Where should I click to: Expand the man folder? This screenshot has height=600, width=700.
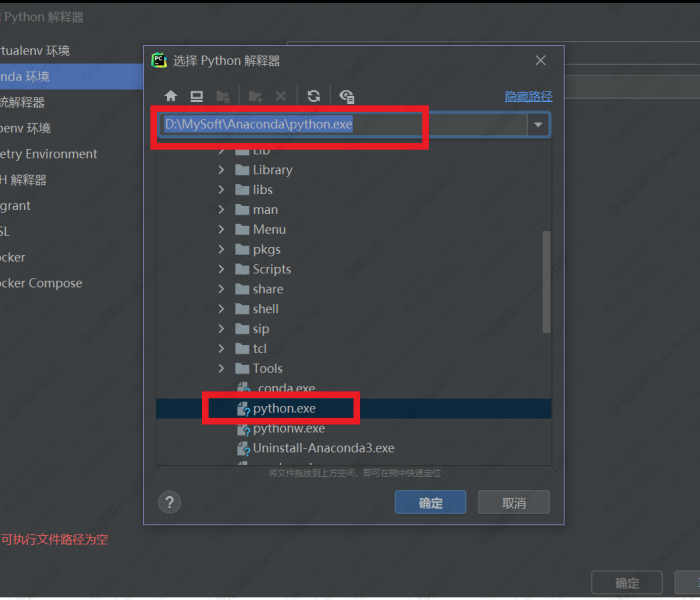coord(221,209)
